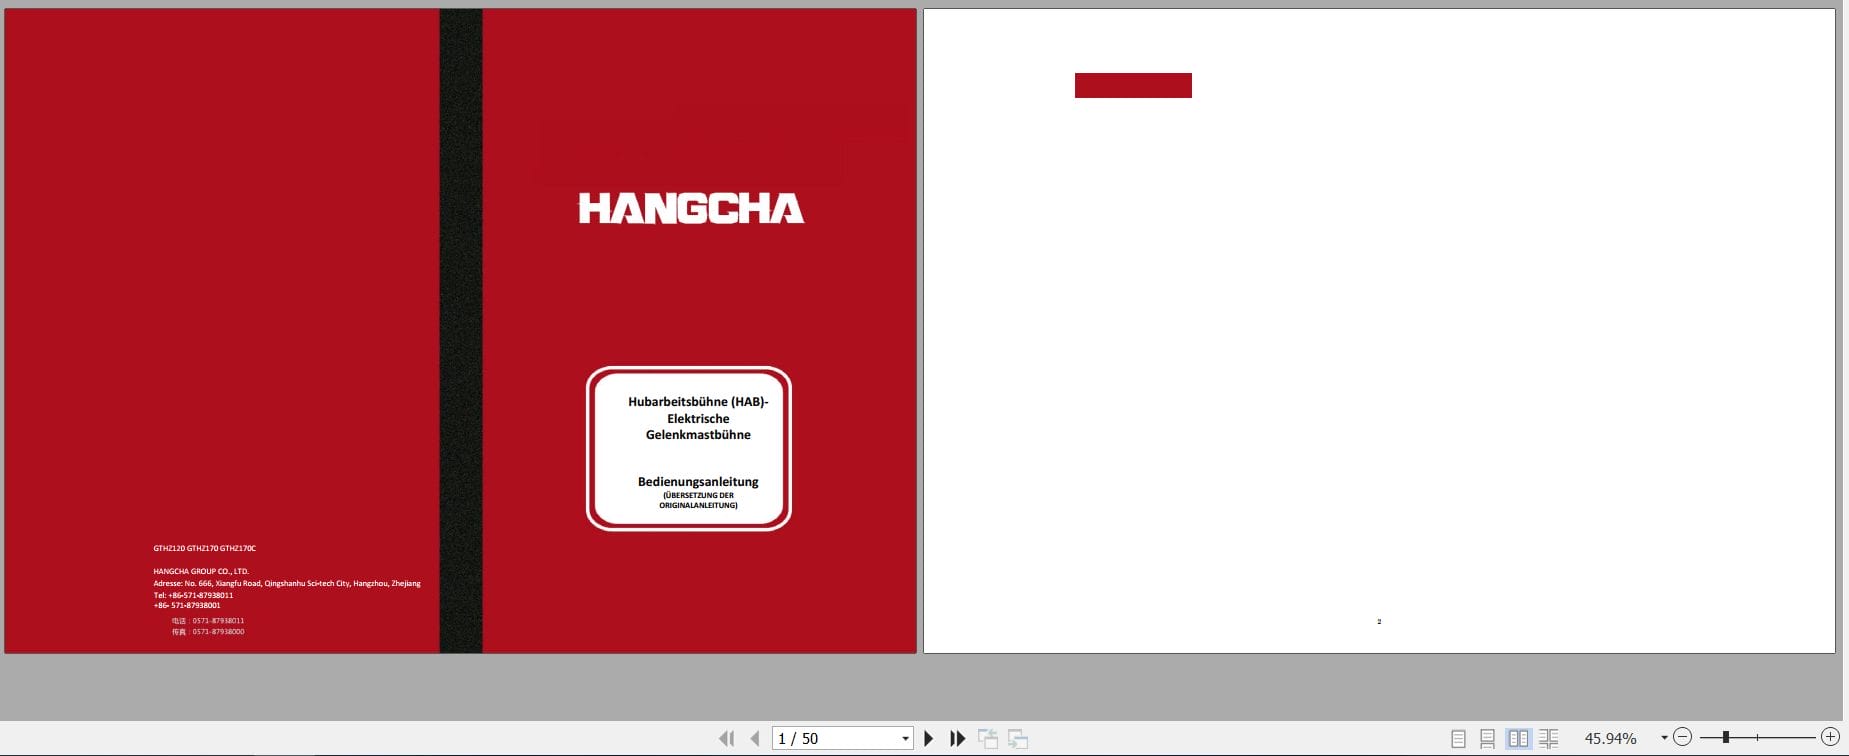Viewport: 1849px width, 756px height.
Task: Go to the next page
Action: pyautogui.click(x=929, y=738)
